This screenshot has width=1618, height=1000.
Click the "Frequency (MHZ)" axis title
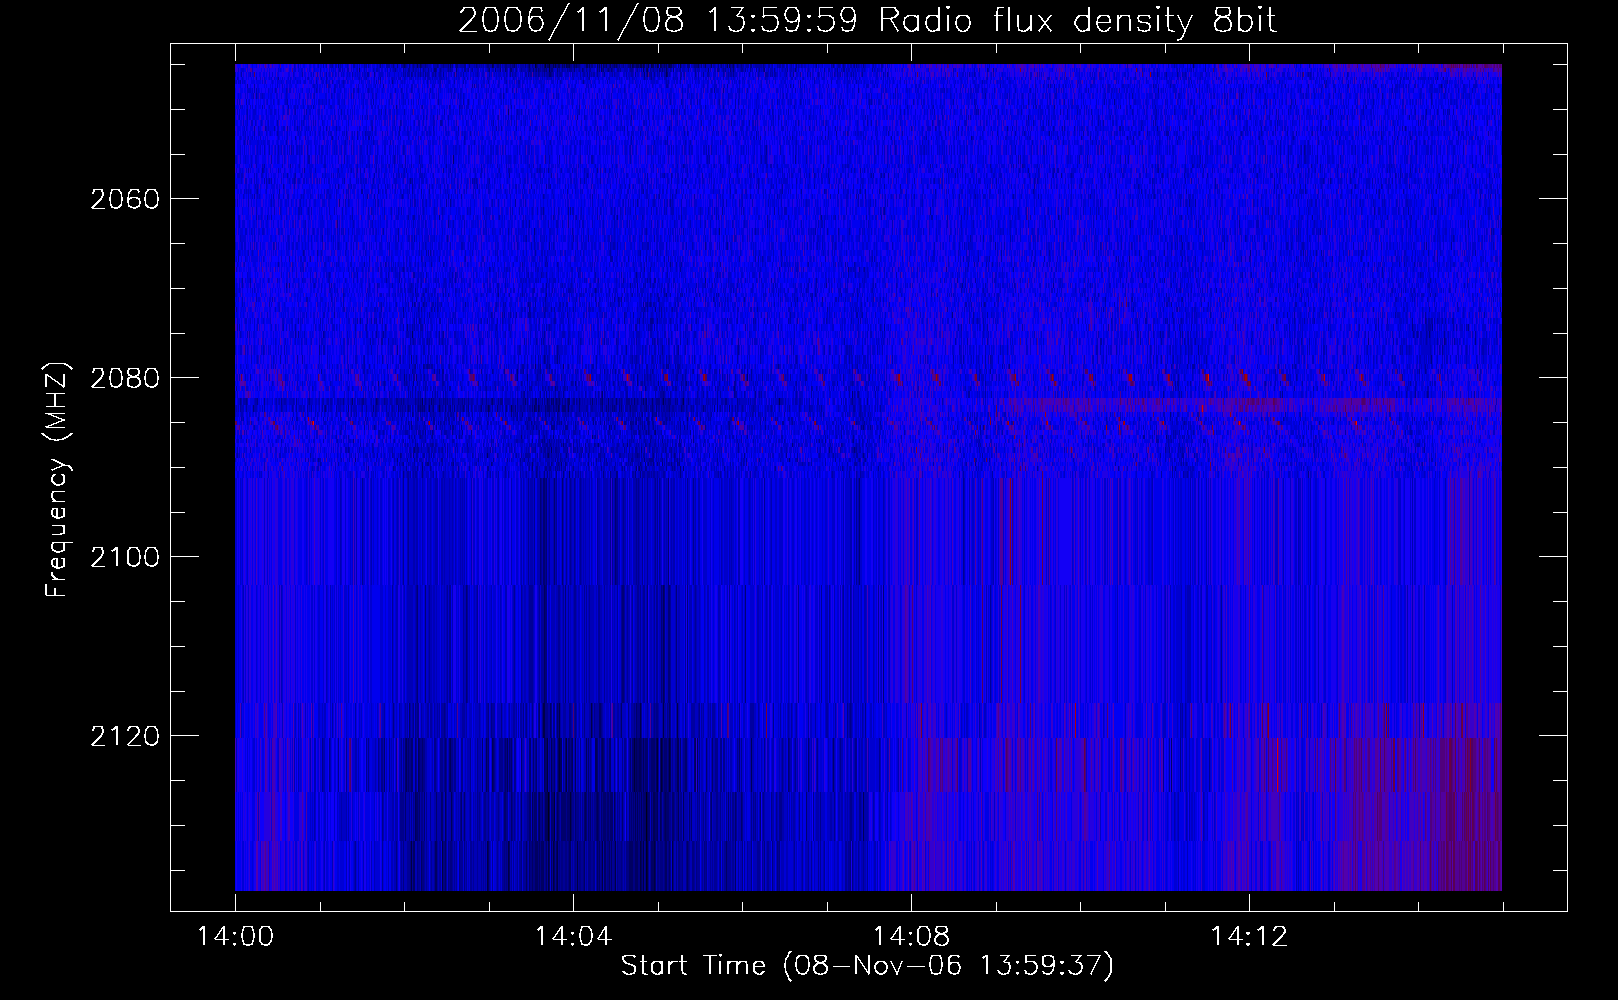pos(58,478)
